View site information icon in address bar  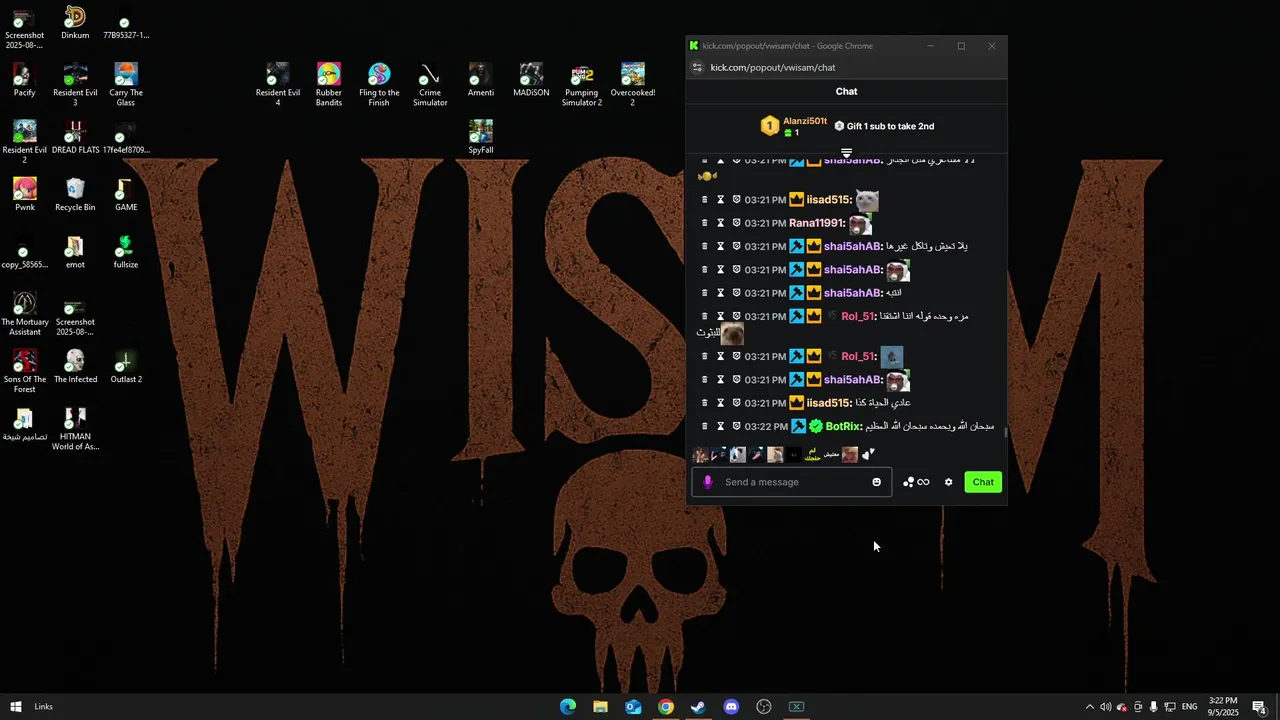(x=697, y=67)
